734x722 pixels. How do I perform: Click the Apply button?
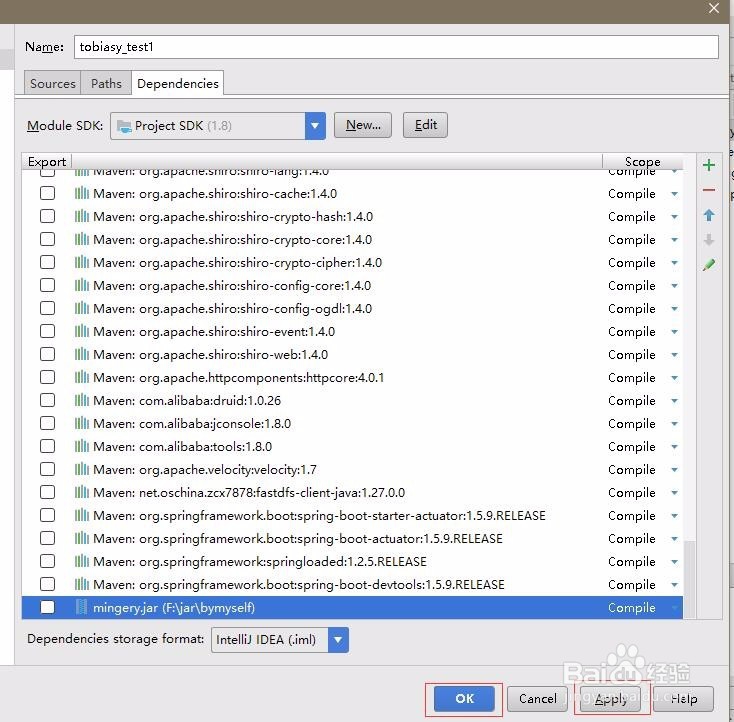coord(610,699)
